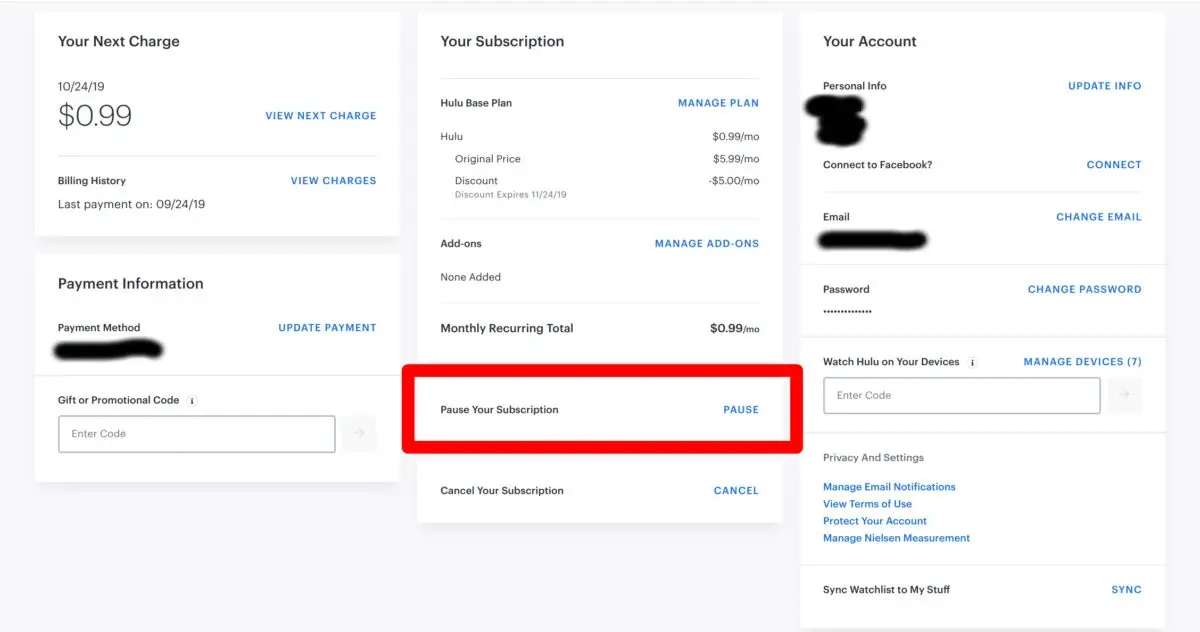1200x632 pixels.
Task: Click the $0.99 next charge amount
Action: click(x=95, y=116)
